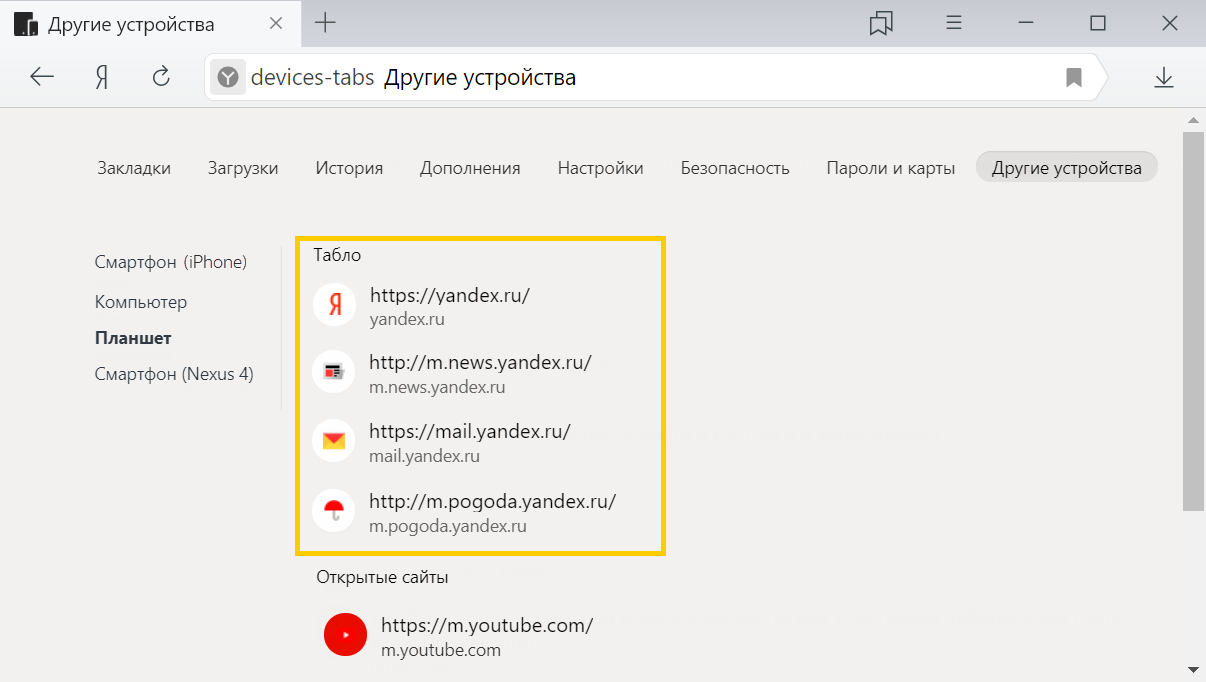Click the Yandex Я favicon tile
1206x682 pixels.
coord(335,305)
